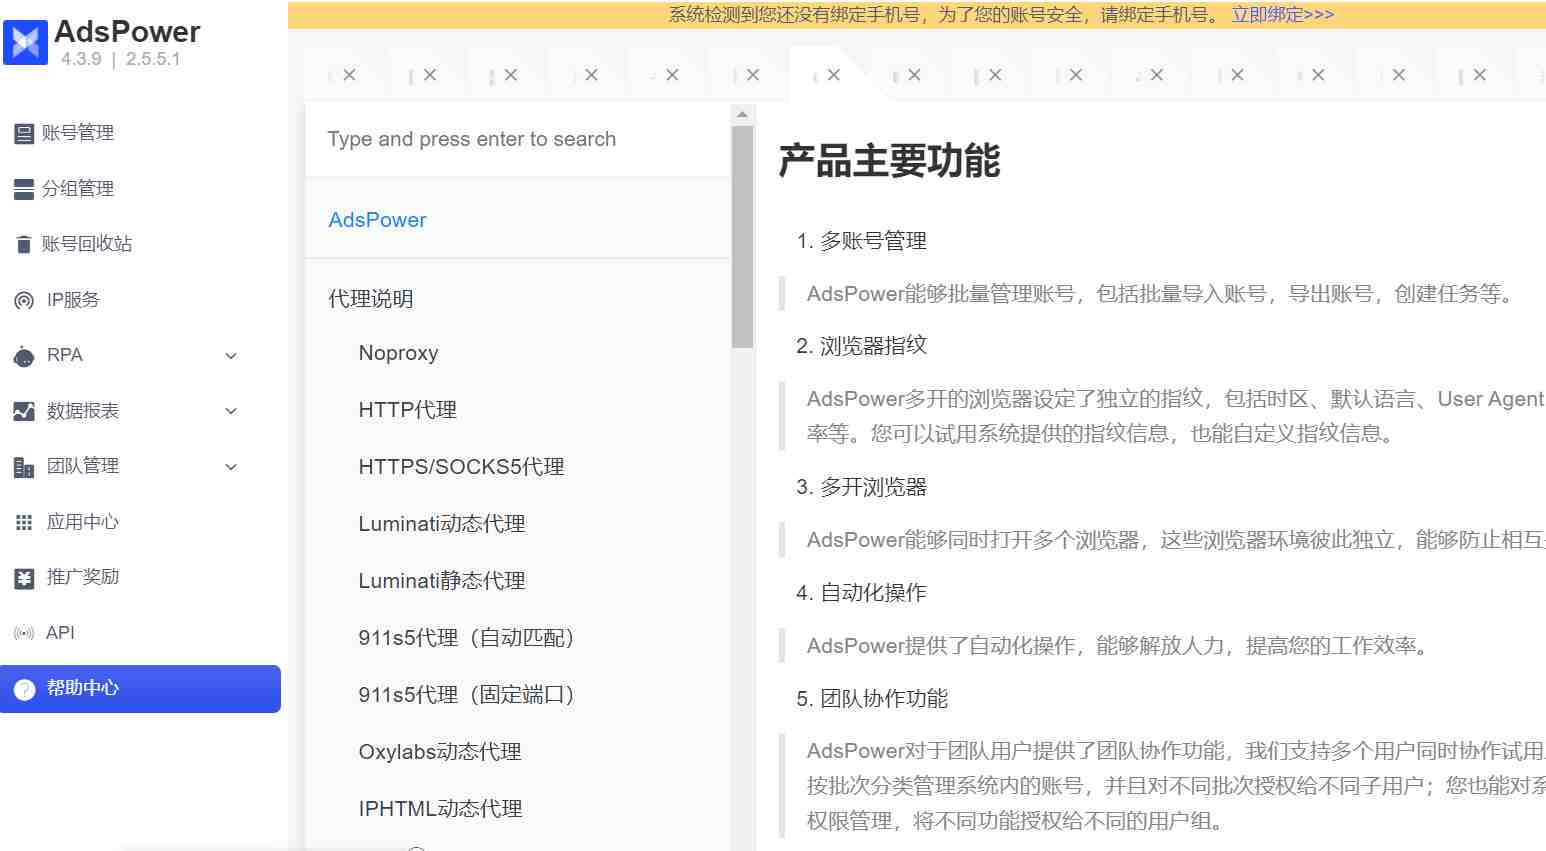Screen dimensions: 1546x851
Task: Click the heading 3. 多开浏览器
Action: (x=861, y=487)
